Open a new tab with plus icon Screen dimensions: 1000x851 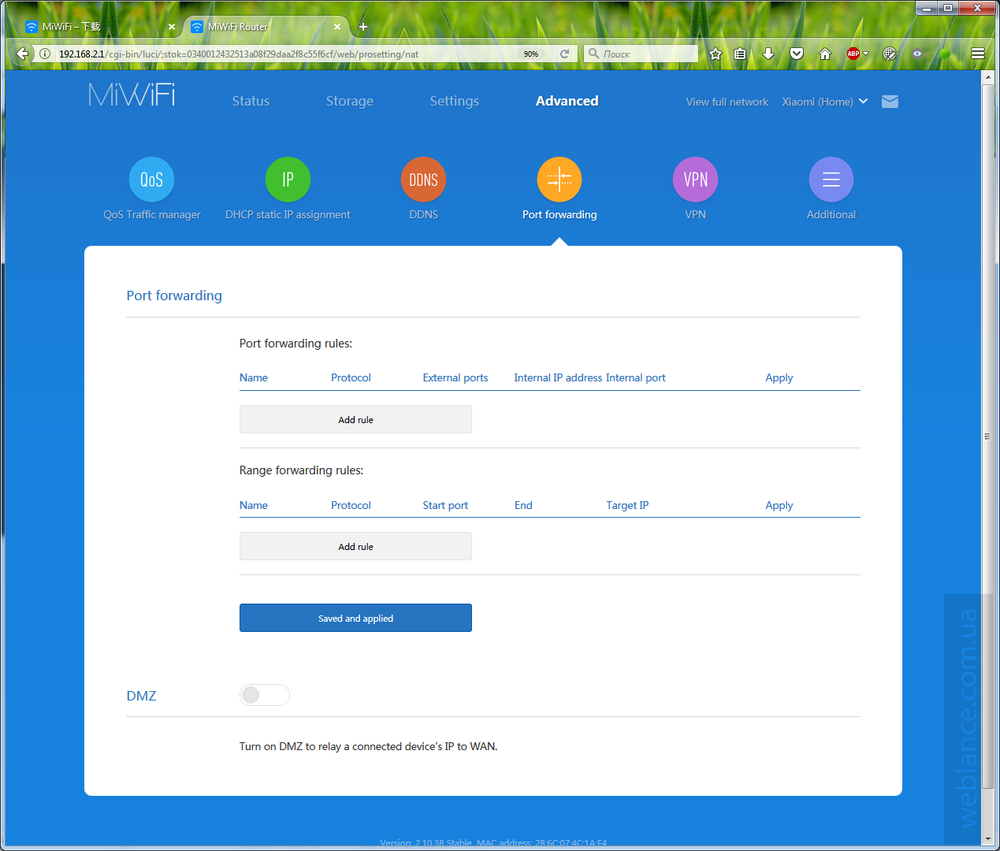(x=363, y=27)
